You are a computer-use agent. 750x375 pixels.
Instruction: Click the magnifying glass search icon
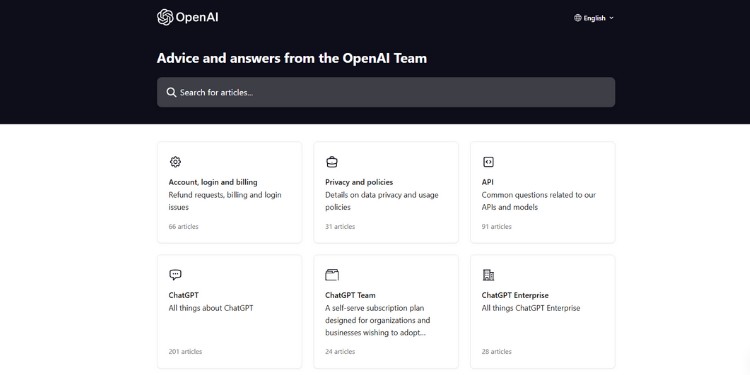[171, 92]
